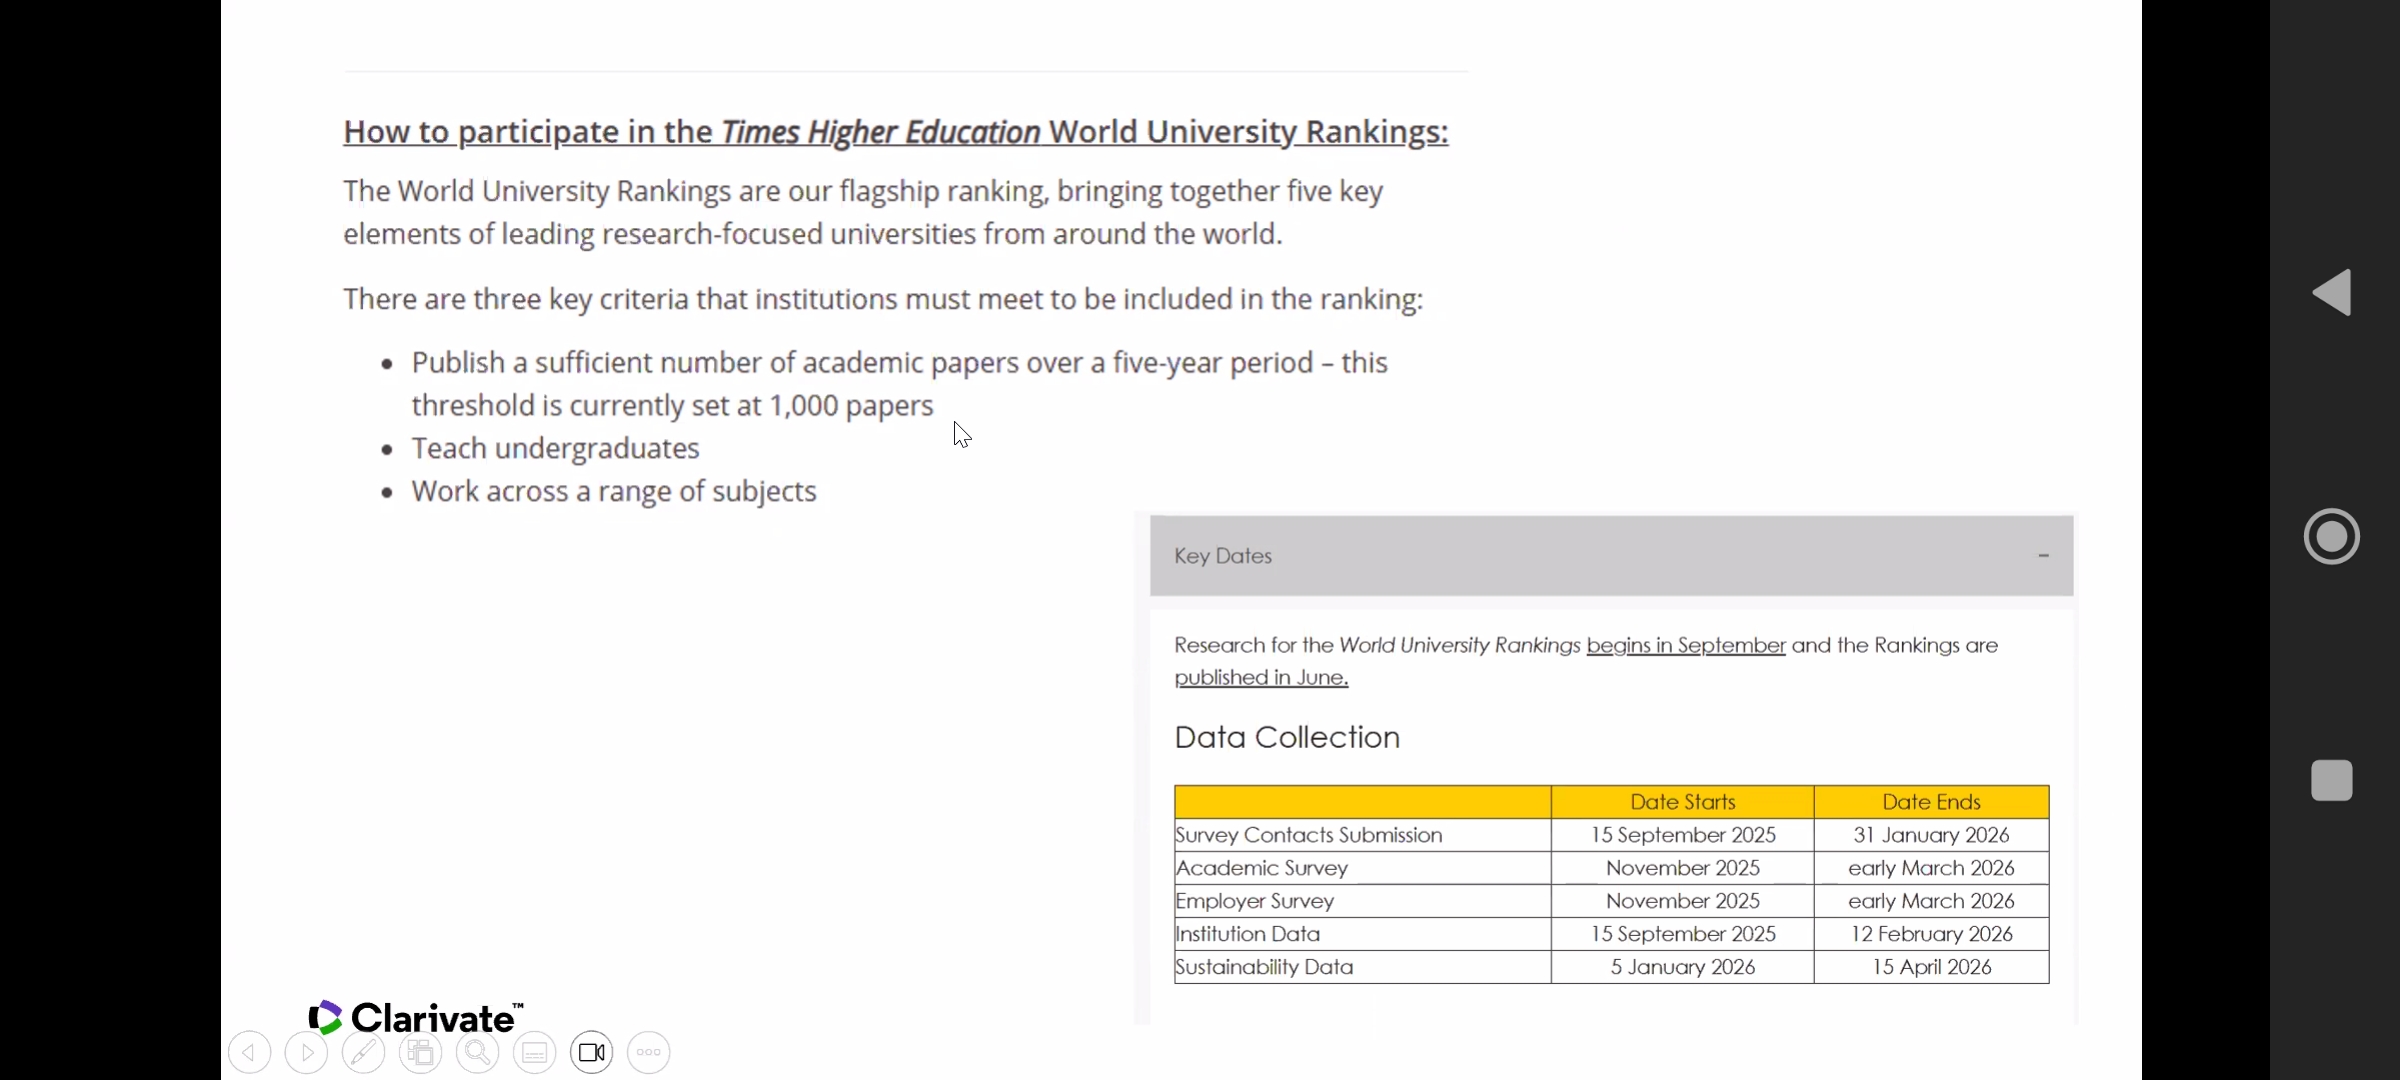Screen dimensions: 2400x1080
Task: Collapse the Key Dates section
Action: point(2043,556)
